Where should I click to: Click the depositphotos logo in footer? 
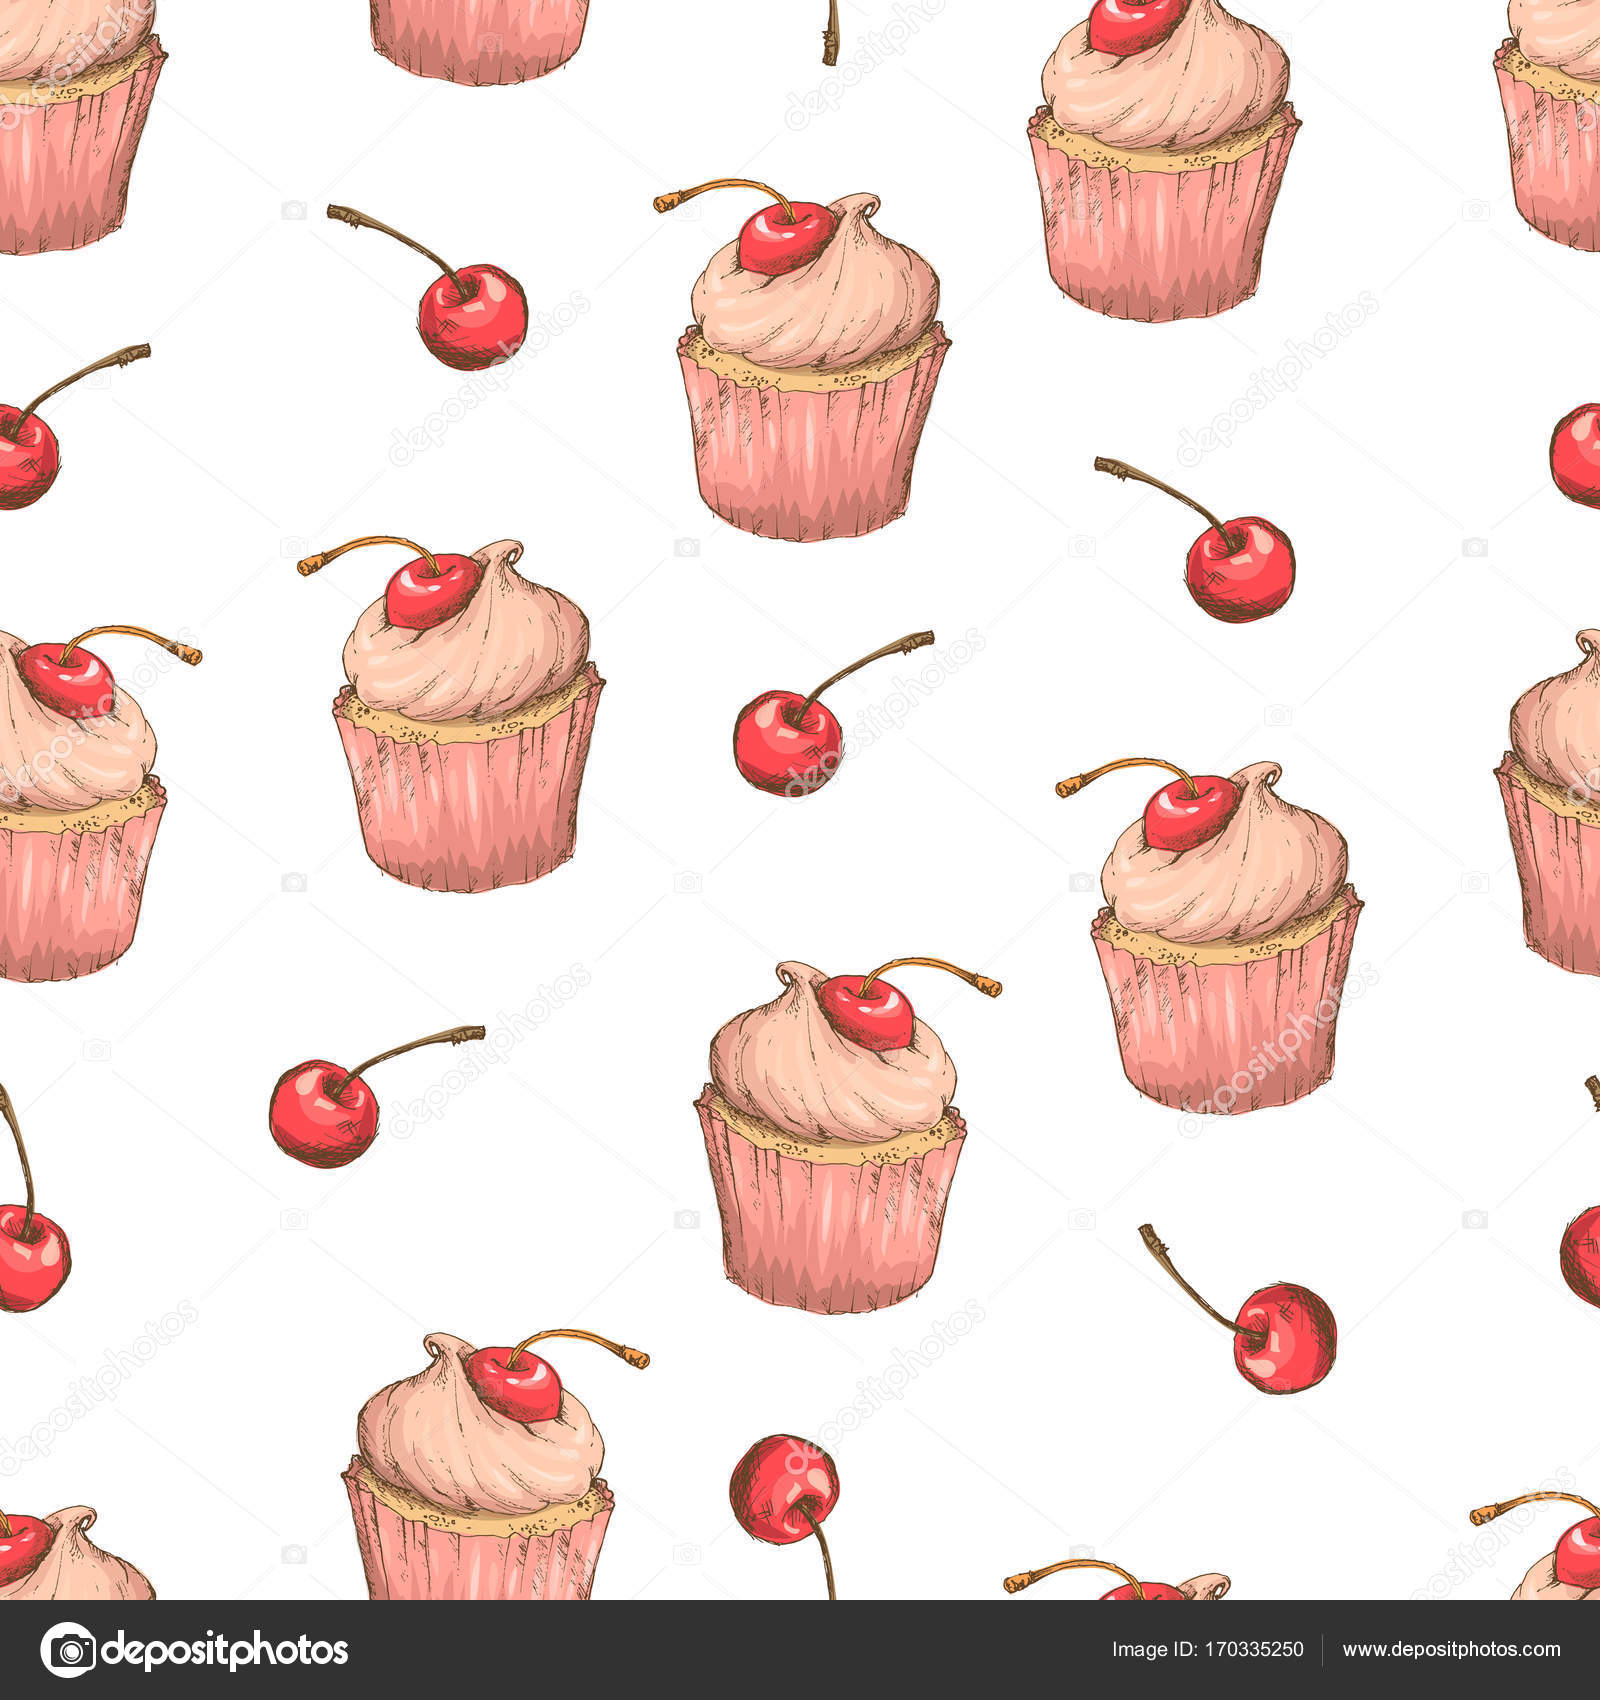click(194, 1650)
